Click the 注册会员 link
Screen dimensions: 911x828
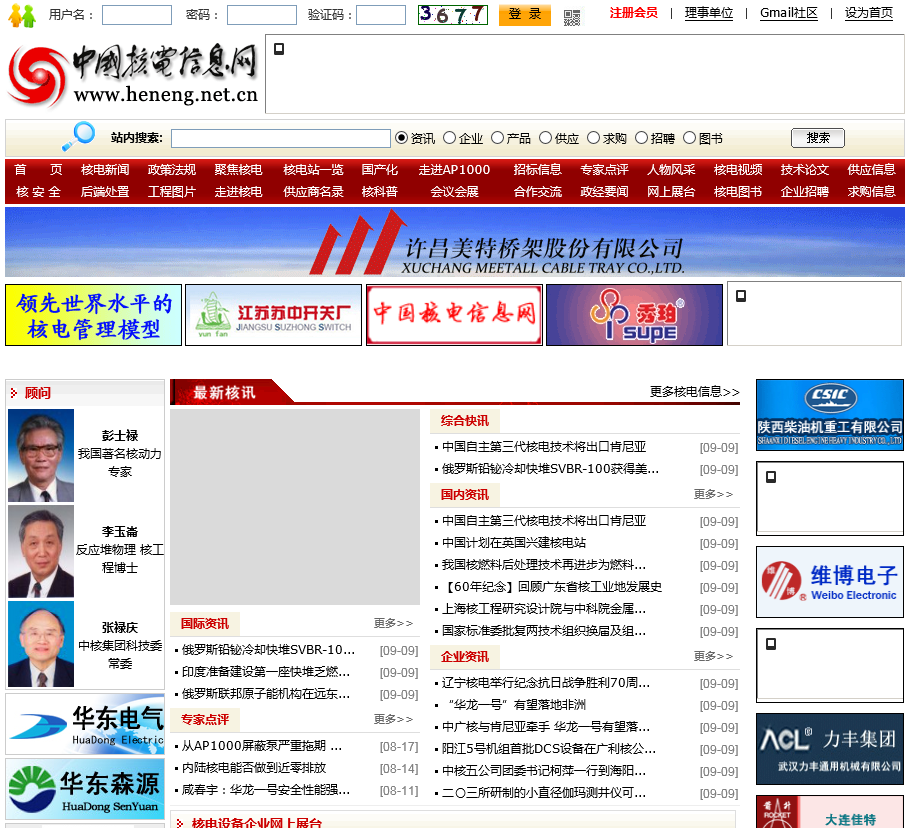click(633, 13)
